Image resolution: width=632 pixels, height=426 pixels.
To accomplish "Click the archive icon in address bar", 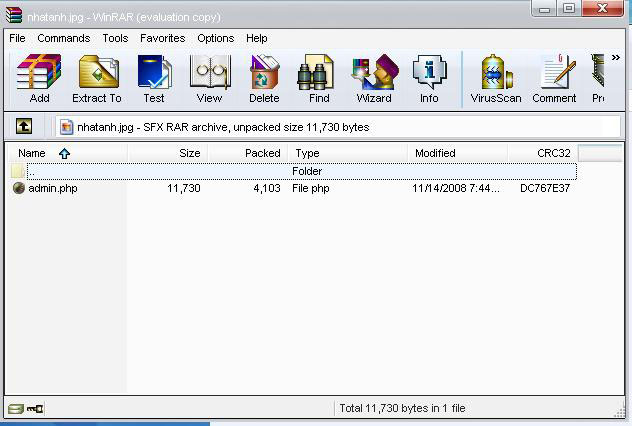I will [x=66, y=127].
